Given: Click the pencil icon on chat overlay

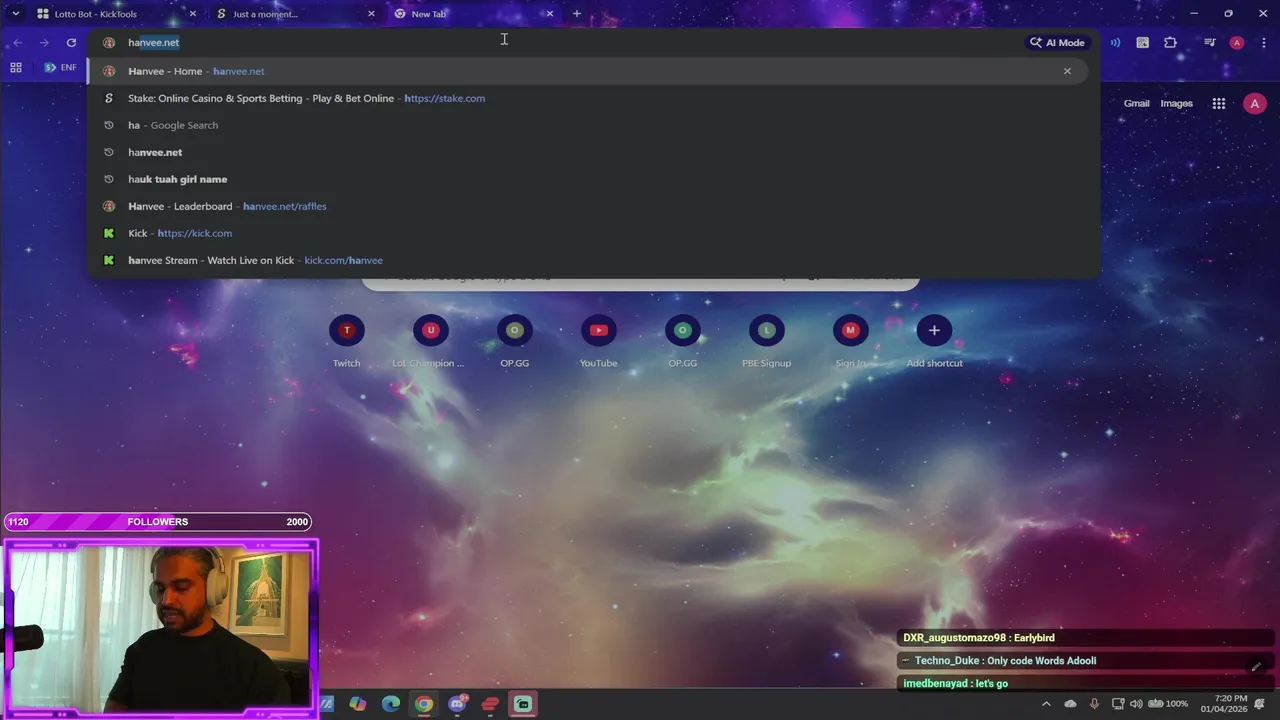Looking at the screenshot, I should click(x=1256, y=667).
